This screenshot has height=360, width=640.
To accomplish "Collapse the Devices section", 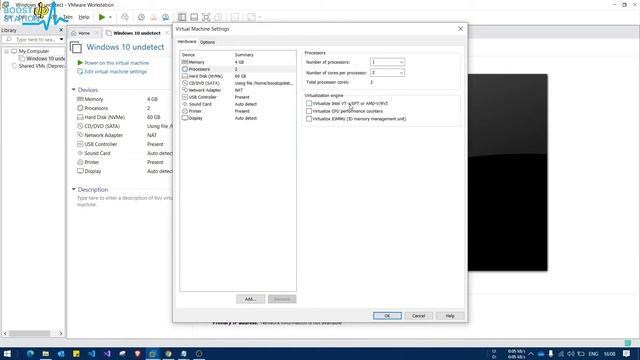I will coord(74,89).
